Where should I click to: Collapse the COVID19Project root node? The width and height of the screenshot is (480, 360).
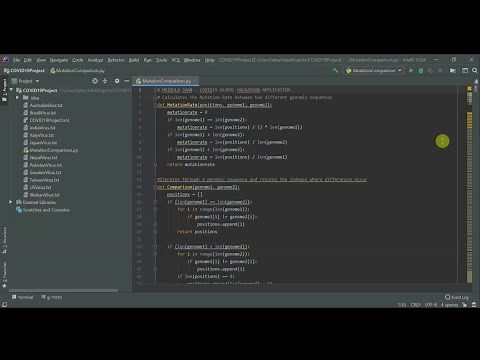pyautogui.click(x=11, y=90)
